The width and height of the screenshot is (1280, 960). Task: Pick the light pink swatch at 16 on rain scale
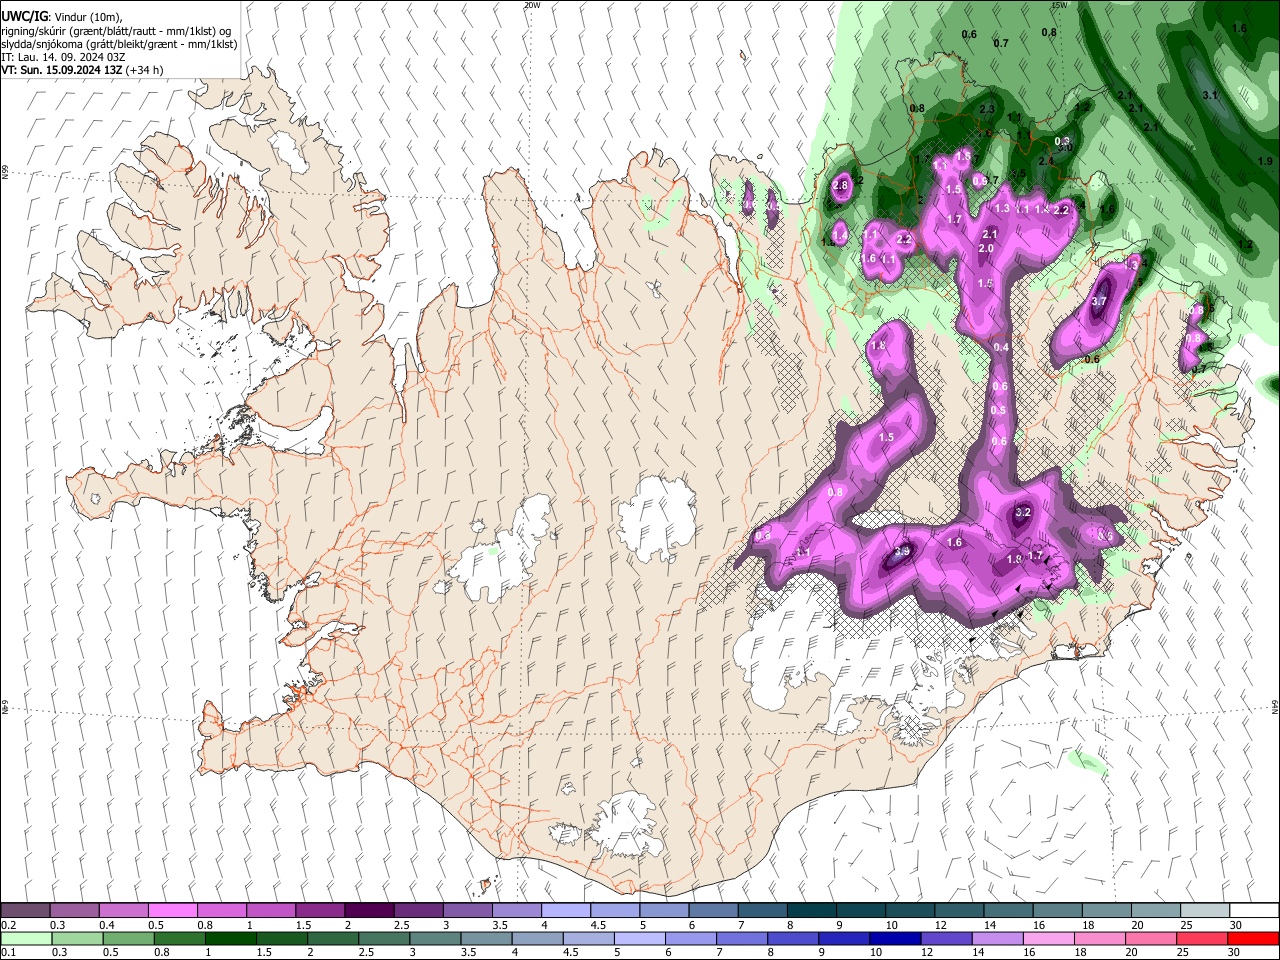[1050, 938]
